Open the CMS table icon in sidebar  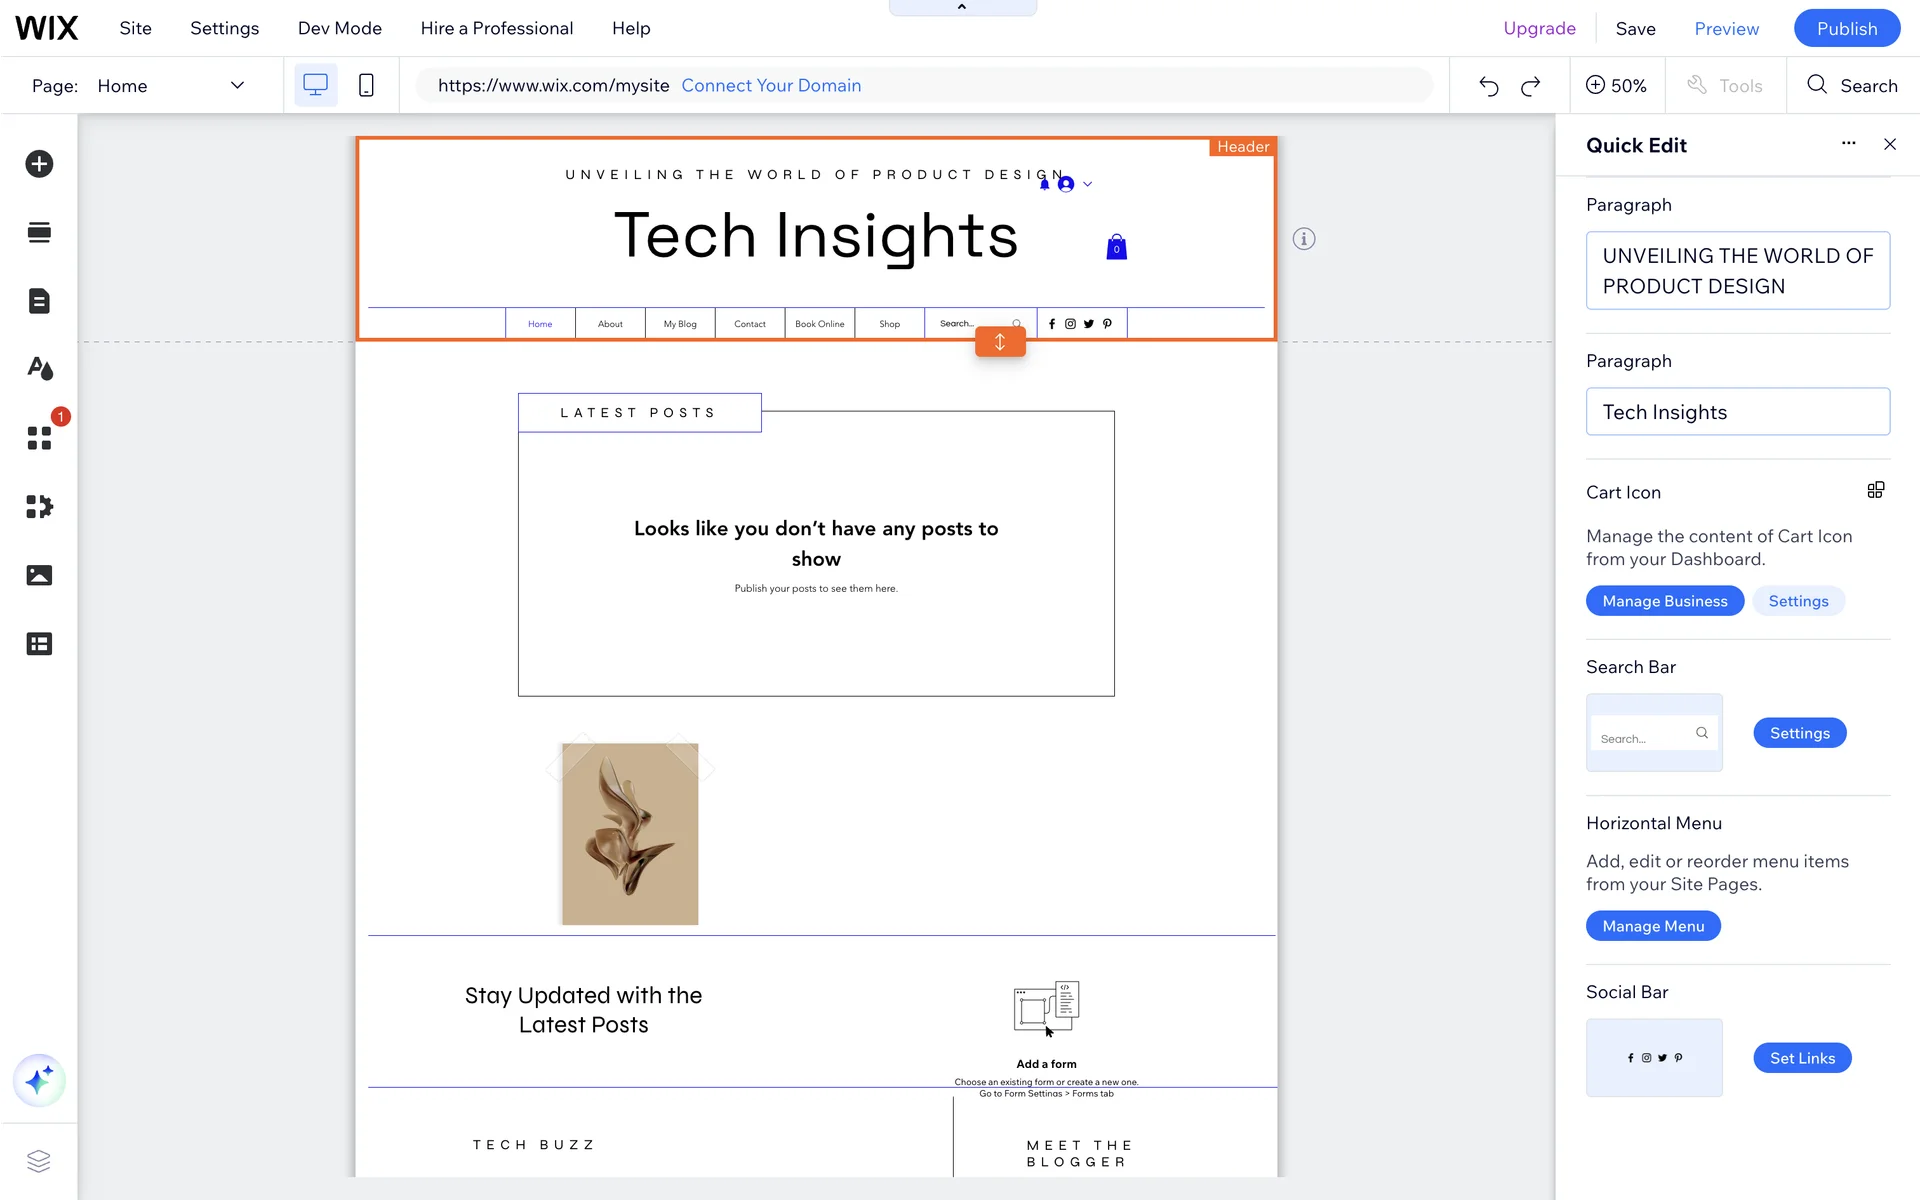tap(39, 644)
